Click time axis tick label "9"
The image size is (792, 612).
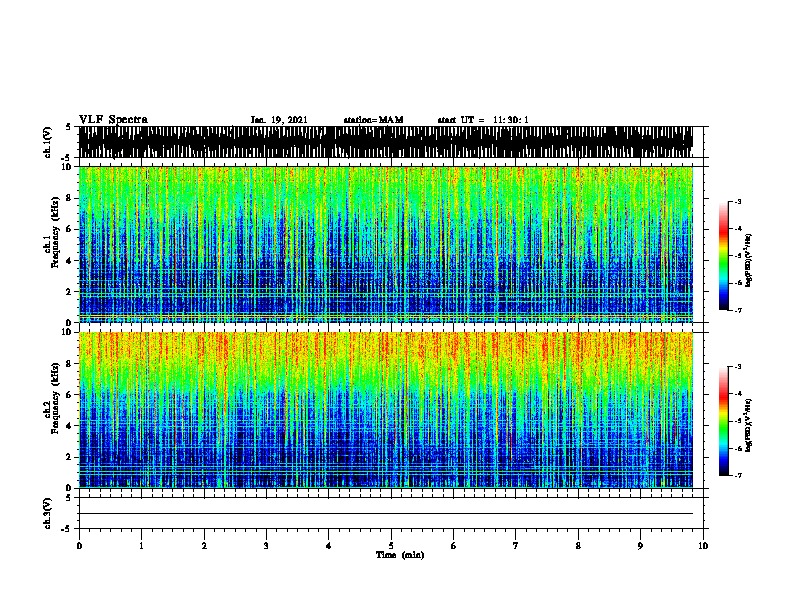point(640,546)
